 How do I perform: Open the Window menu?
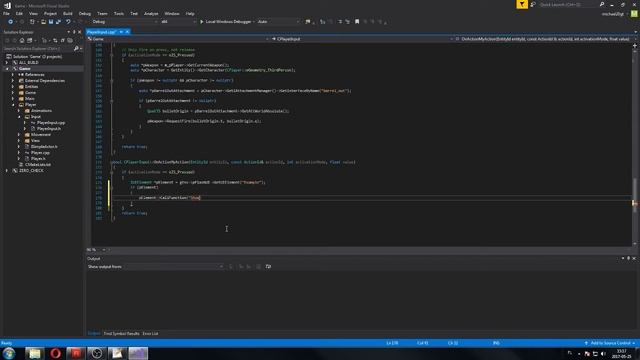click(x=172, y=13)
